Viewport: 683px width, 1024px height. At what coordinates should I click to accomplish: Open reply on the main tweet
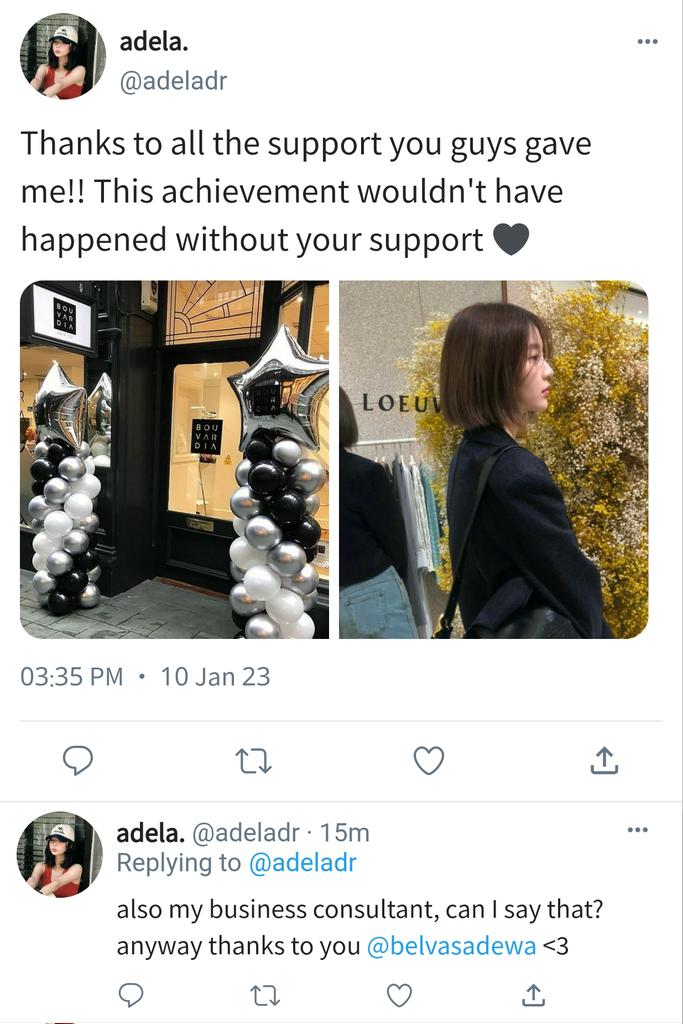(x=78, y=761)
